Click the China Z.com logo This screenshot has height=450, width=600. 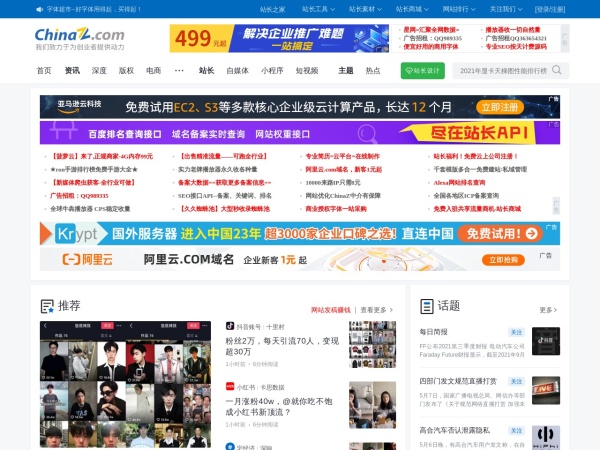[x=80, y=38]
